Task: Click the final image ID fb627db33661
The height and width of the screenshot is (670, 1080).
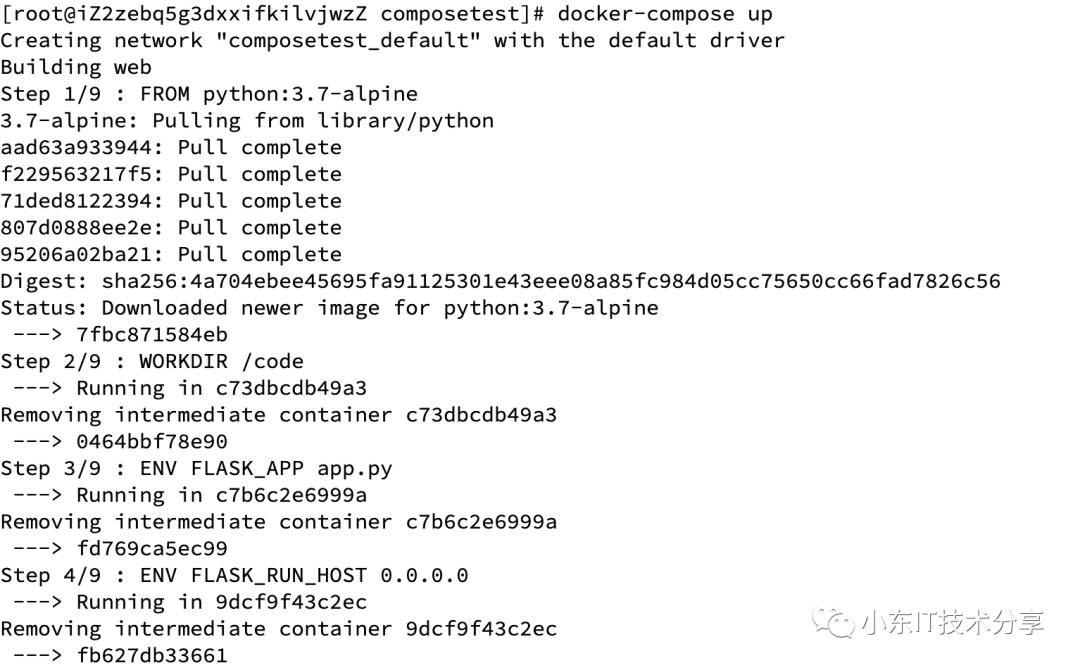Action: pos(152,656)
